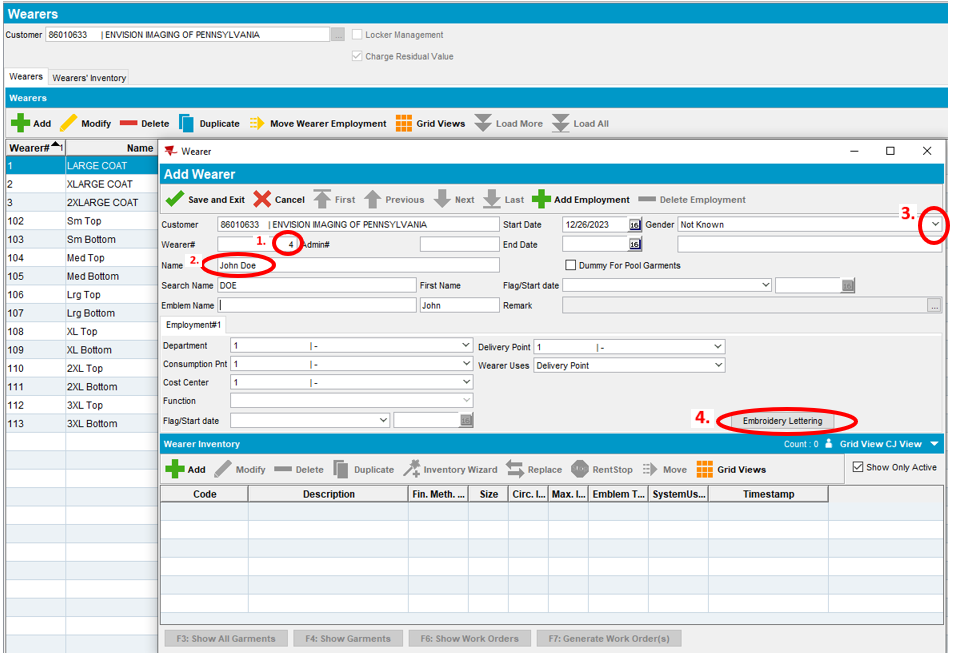
Task: Click the Add Employment plus icon
Action: pos(541,199)
